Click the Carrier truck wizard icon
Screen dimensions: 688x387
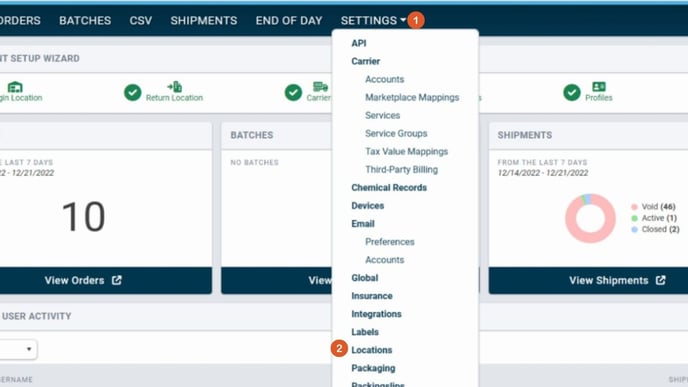[320, 86]
